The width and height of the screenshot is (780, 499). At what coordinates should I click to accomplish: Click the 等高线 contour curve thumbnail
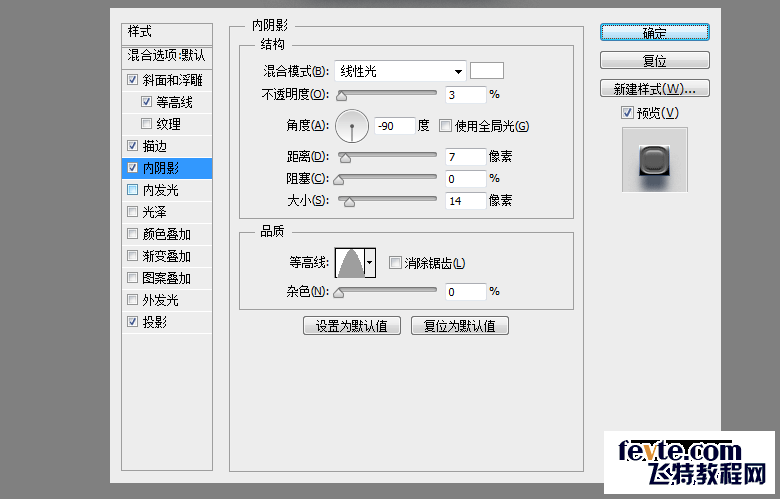[350, 262]
